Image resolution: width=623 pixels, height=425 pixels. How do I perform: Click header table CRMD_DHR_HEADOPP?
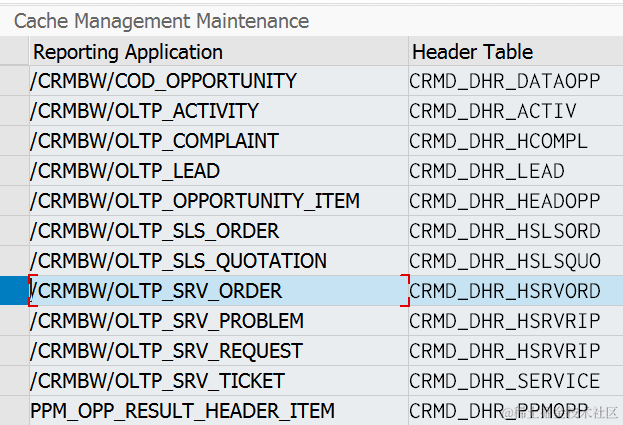coord(516,201)
